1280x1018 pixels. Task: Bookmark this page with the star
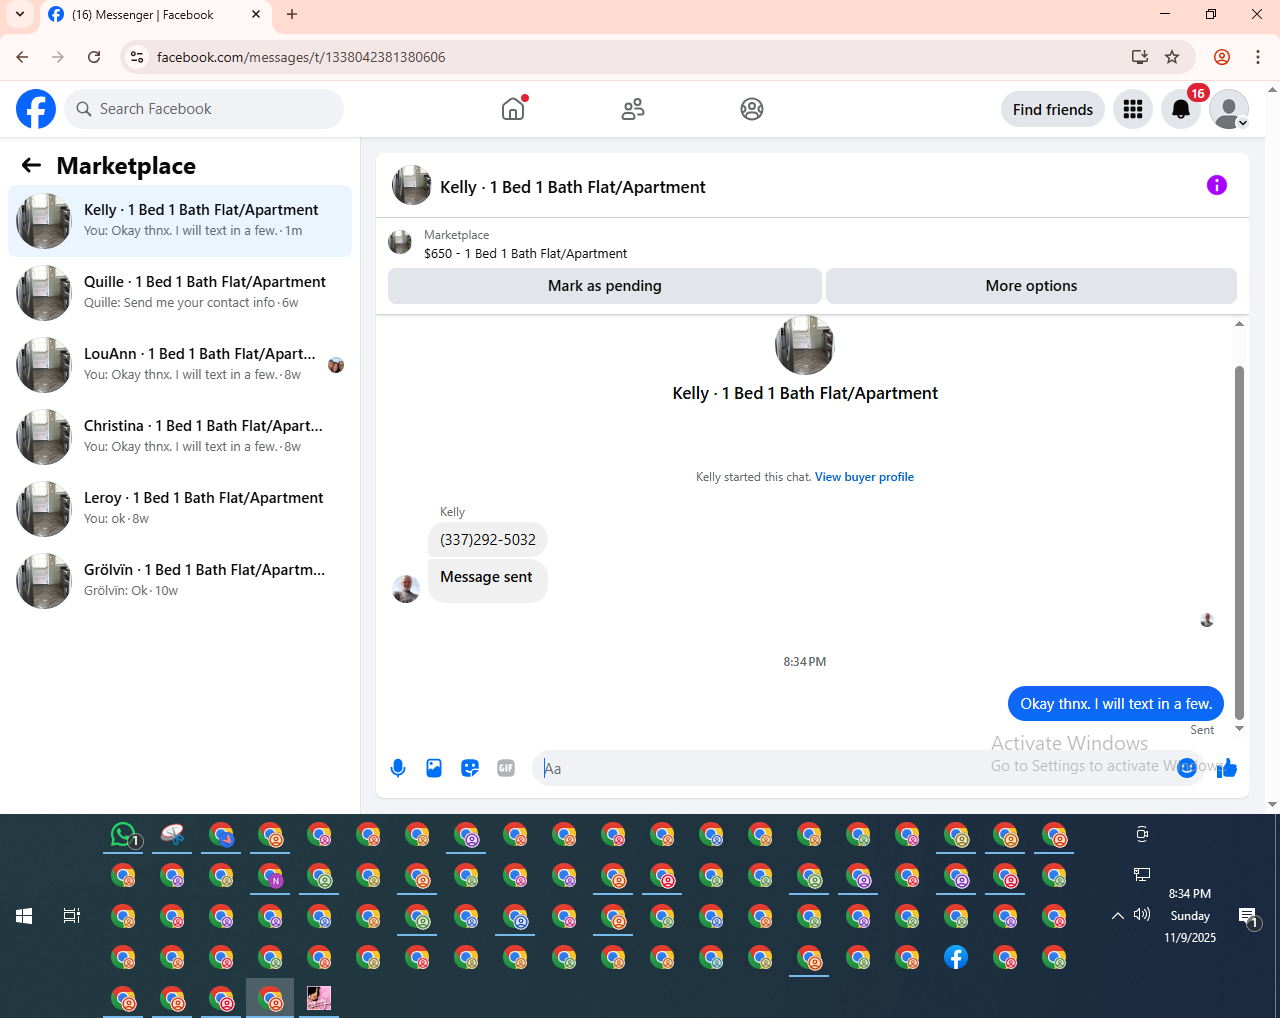point(1172,57)
